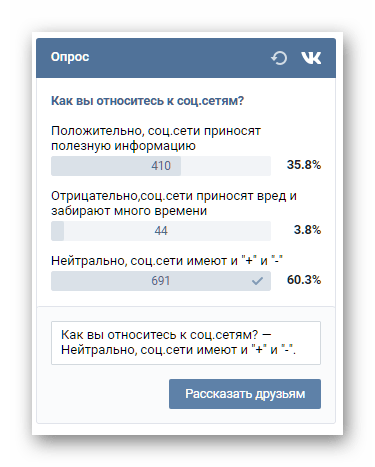
Task: Click the vote count 410 in the bar
Action: 161,166
